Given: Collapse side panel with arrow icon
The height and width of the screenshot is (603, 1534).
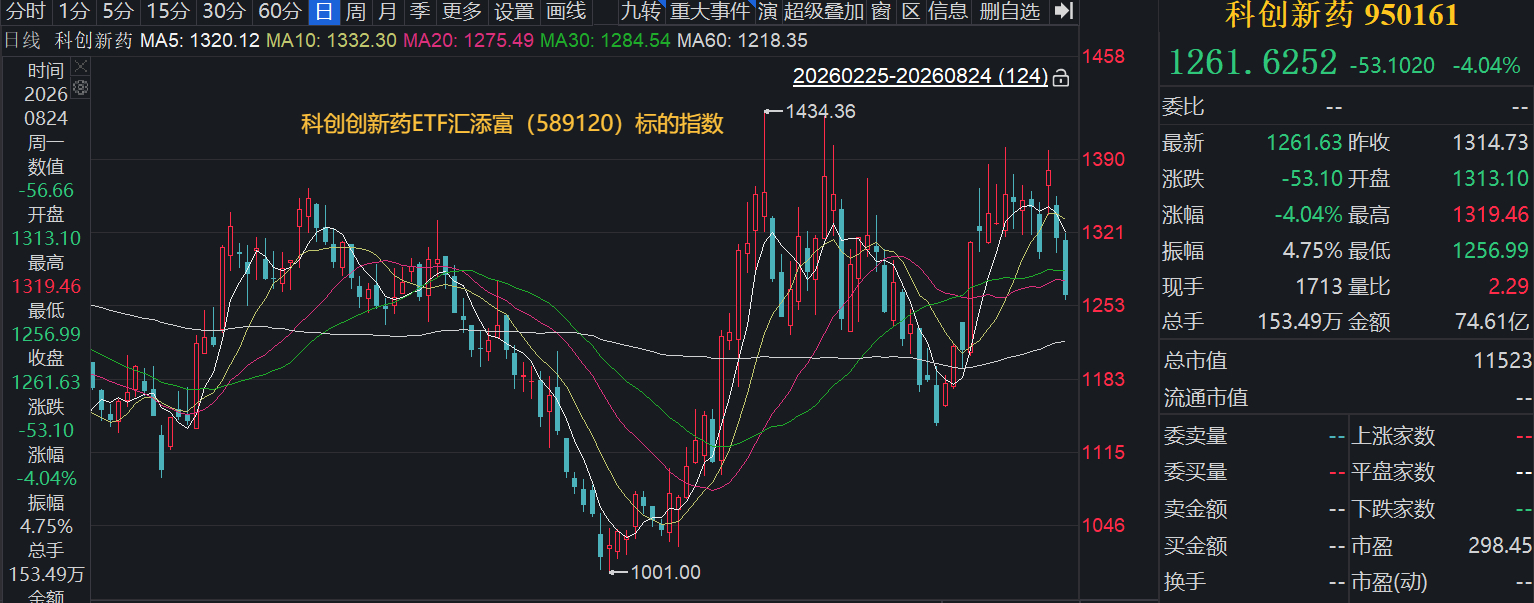Looking at the screenshot, I should pos(1064,12).
